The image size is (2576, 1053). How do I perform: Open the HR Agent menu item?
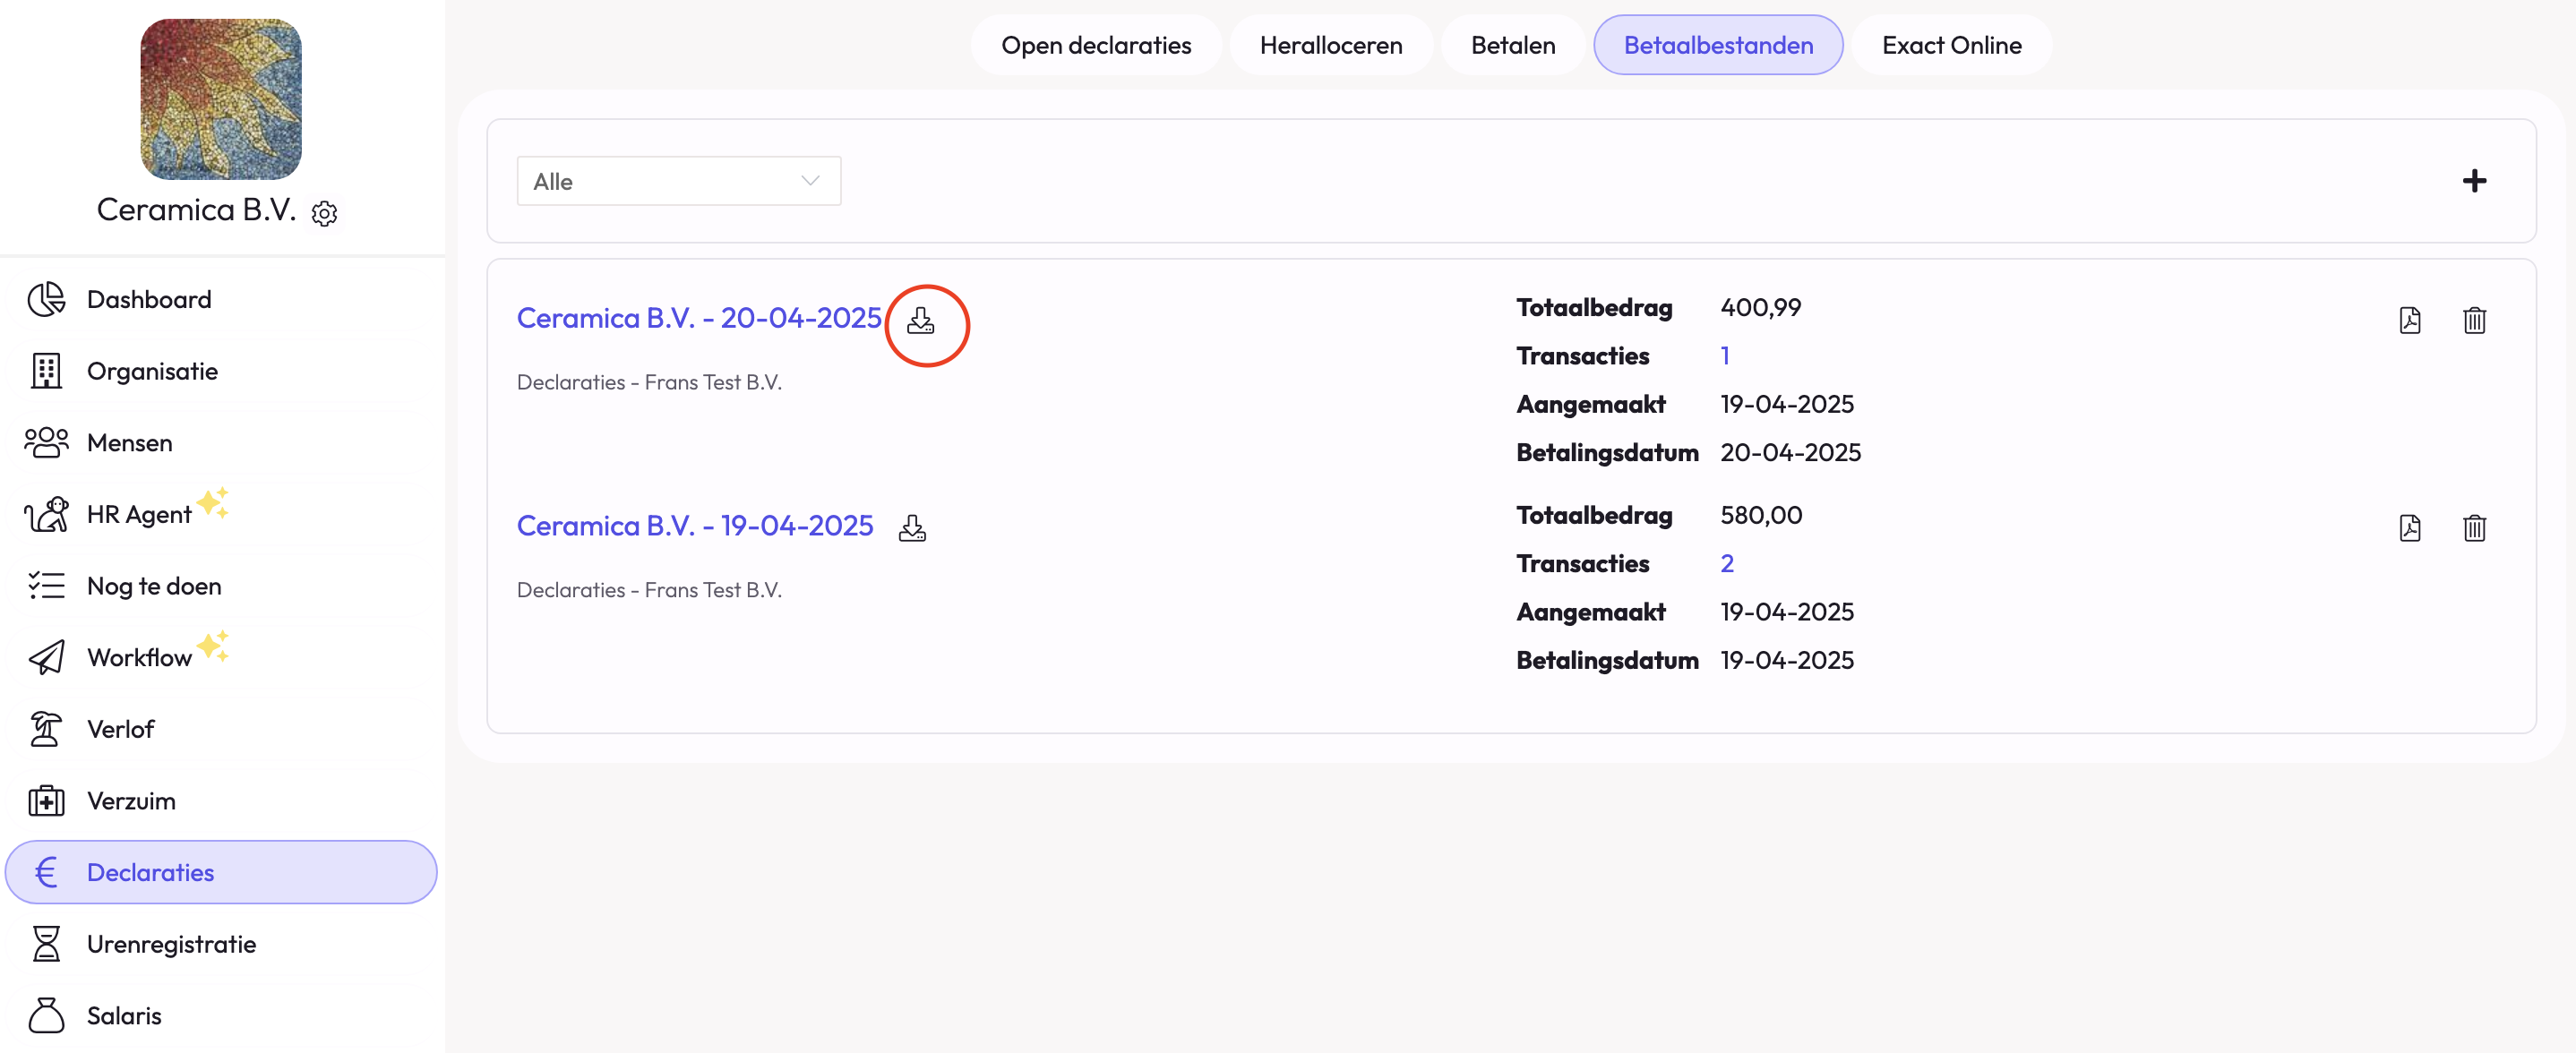[x=139, y=514]
